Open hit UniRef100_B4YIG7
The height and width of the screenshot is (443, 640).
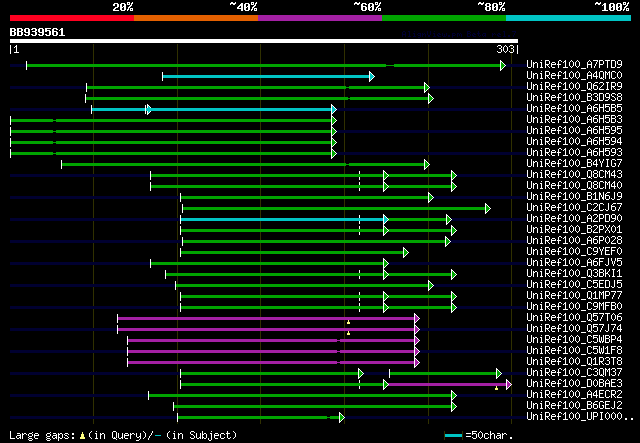pyautogui.click(x=574, y=163)
